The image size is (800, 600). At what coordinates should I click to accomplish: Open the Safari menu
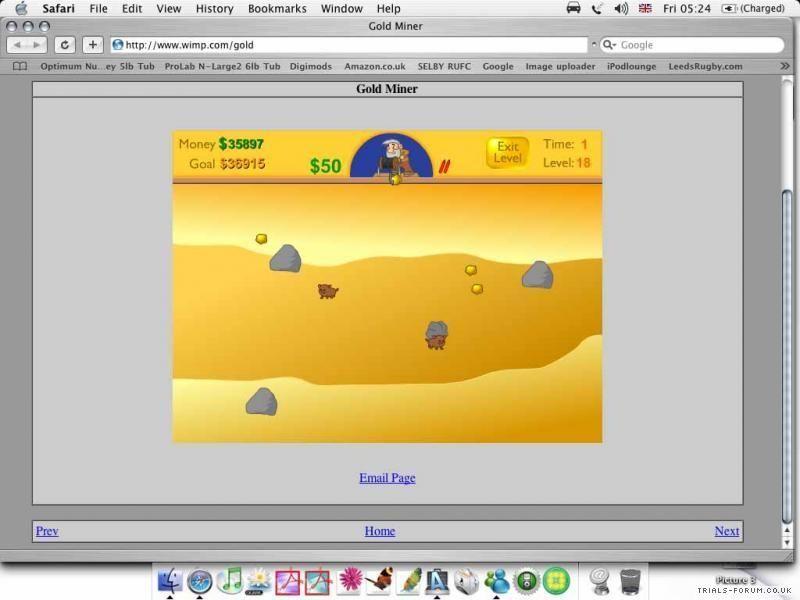(x=58, y=9)
